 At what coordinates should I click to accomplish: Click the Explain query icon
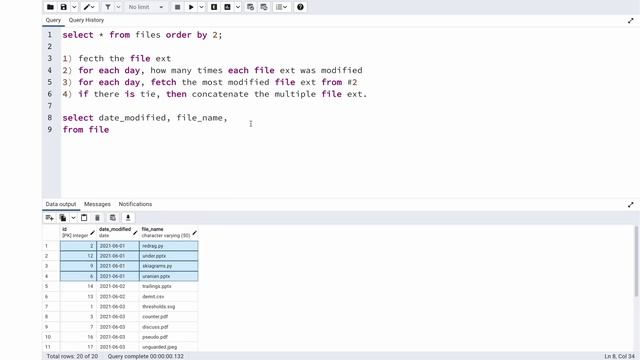[x=214, y=7]
